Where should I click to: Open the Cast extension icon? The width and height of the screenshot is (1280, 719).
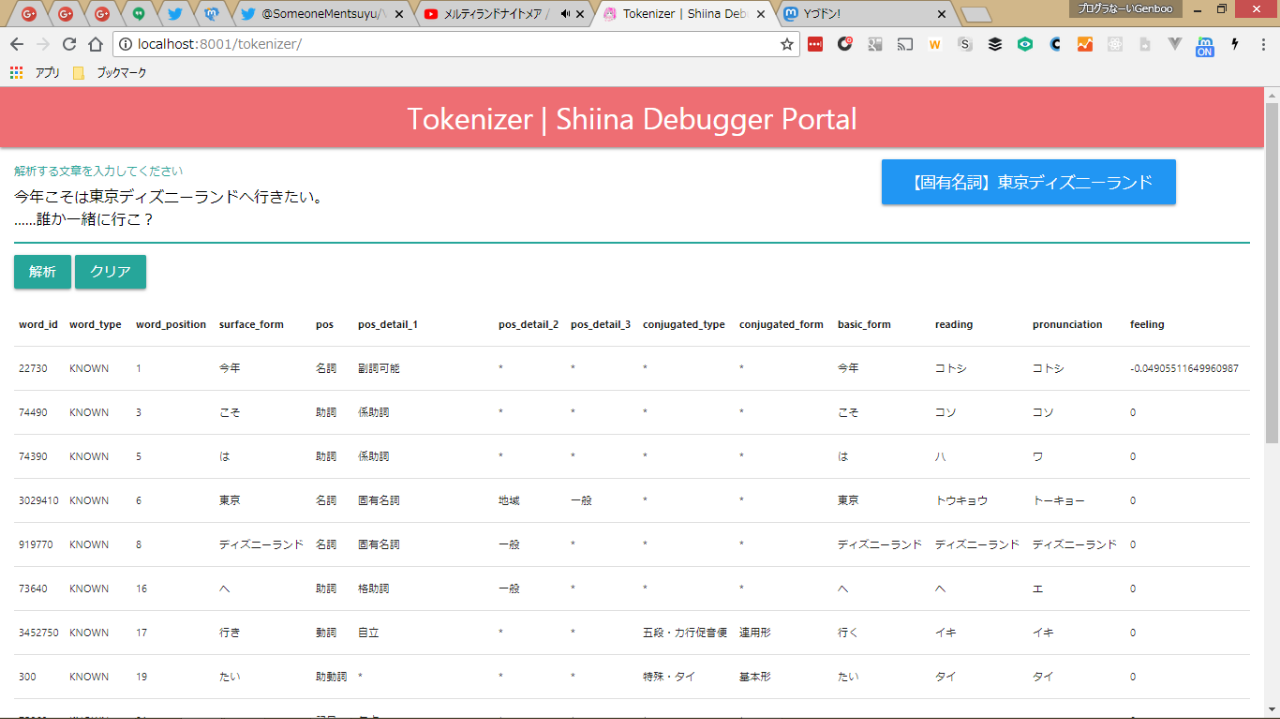pos(905,45)
